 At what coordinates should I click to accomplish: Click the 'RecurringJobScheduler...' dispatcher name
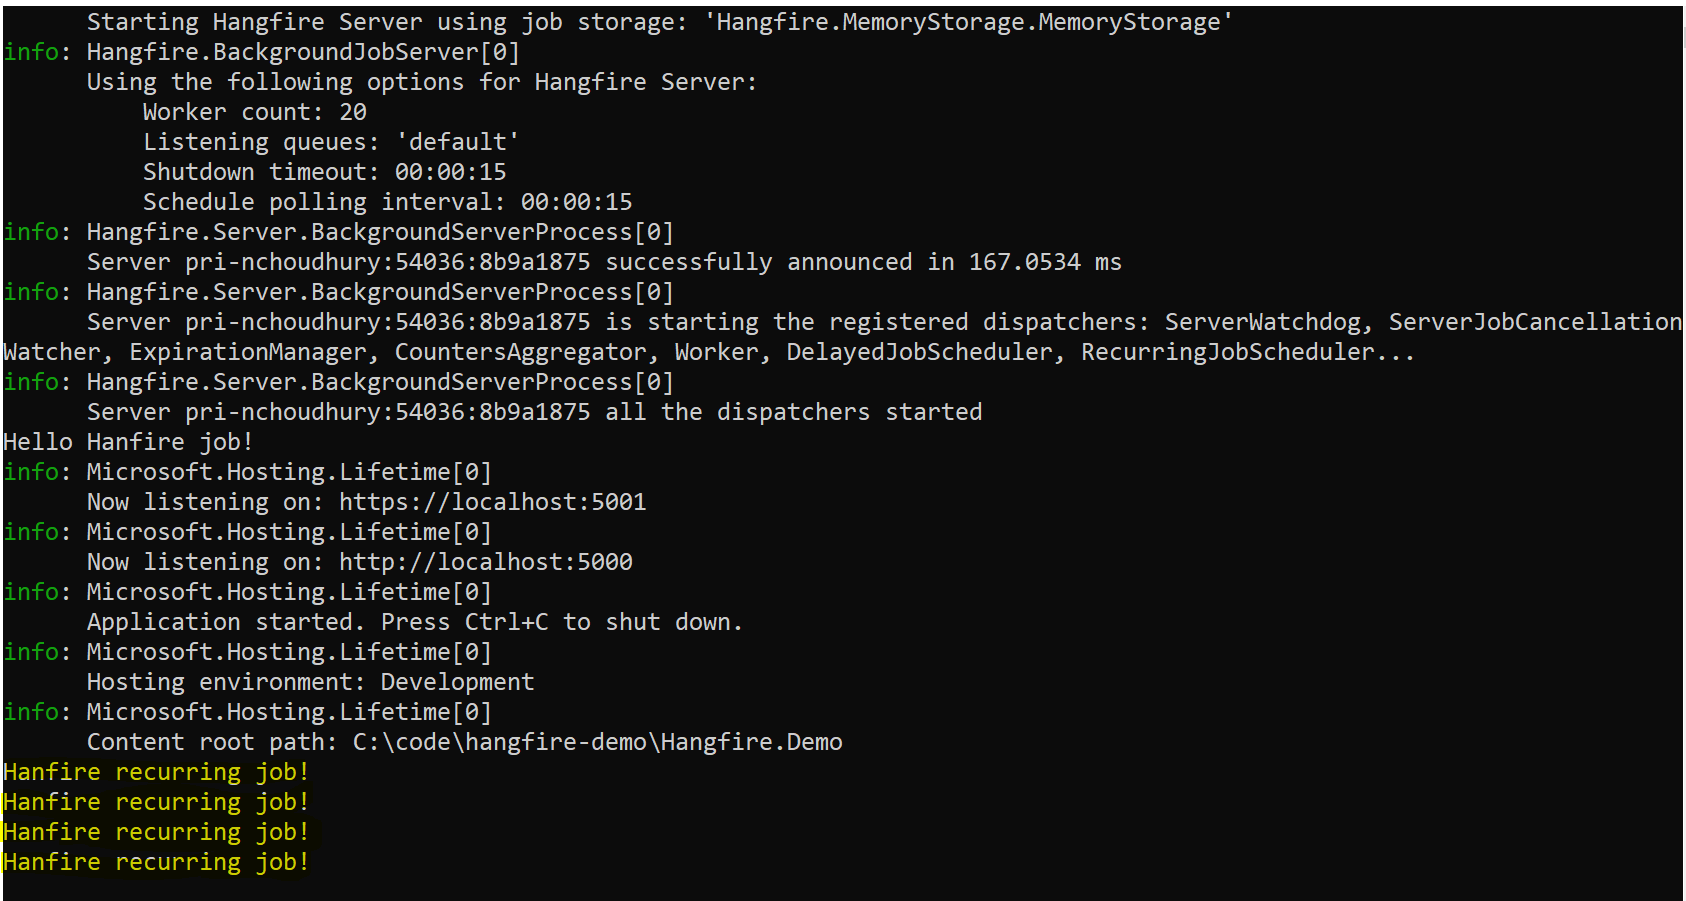tap(1247, 352)
